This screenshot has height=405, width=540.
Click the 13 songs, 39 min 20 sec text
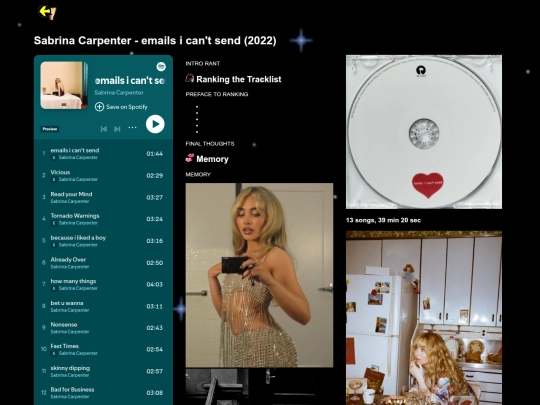tap(383, 220)
